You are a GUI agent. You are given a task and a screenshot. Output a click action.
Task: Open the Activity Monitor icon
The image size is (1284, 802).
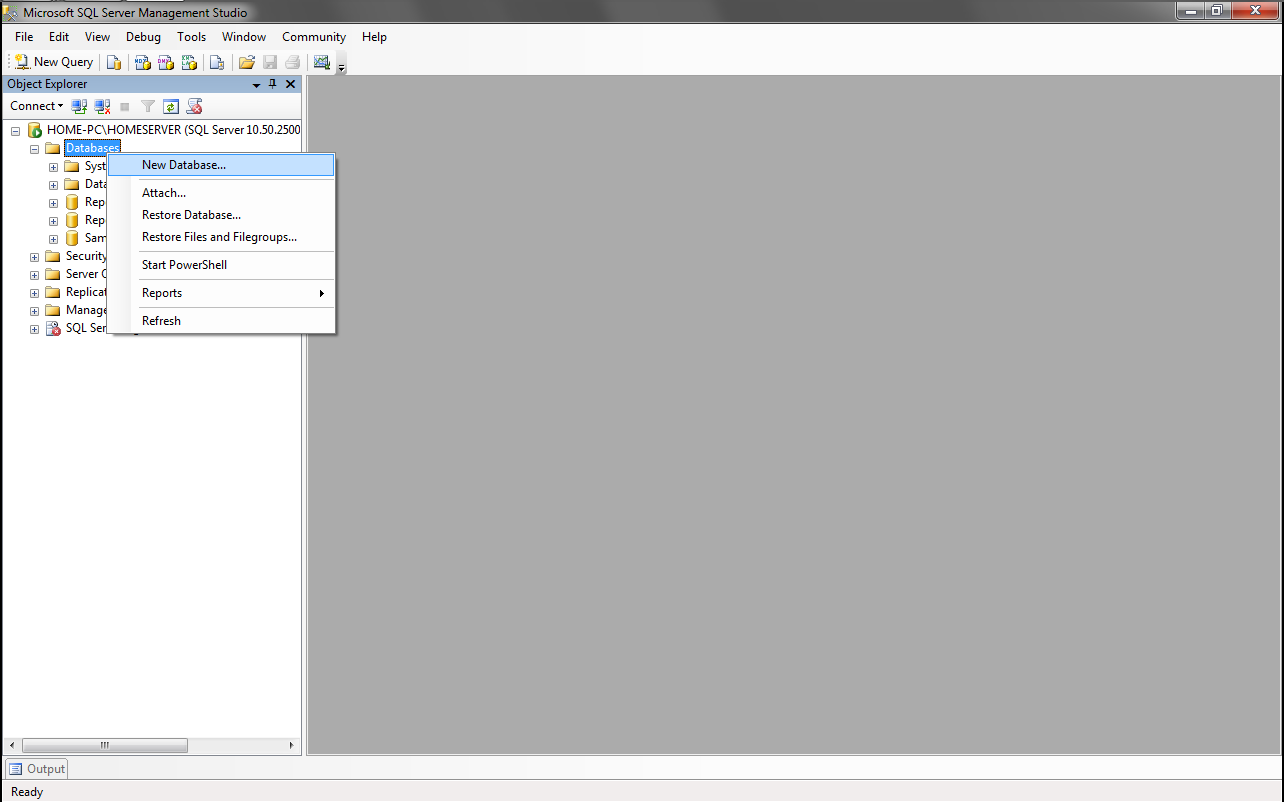tap(321, 62)
